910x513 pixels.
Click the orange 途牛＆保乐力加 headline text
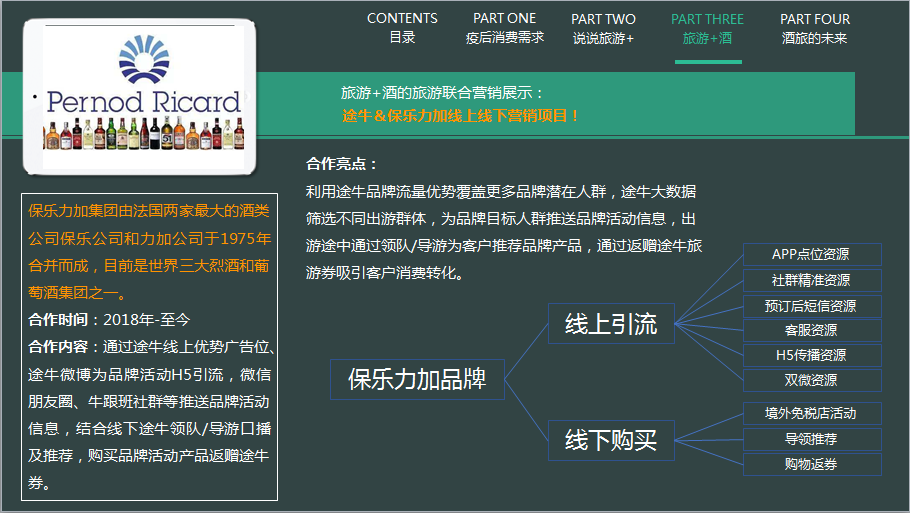(461, 116)
